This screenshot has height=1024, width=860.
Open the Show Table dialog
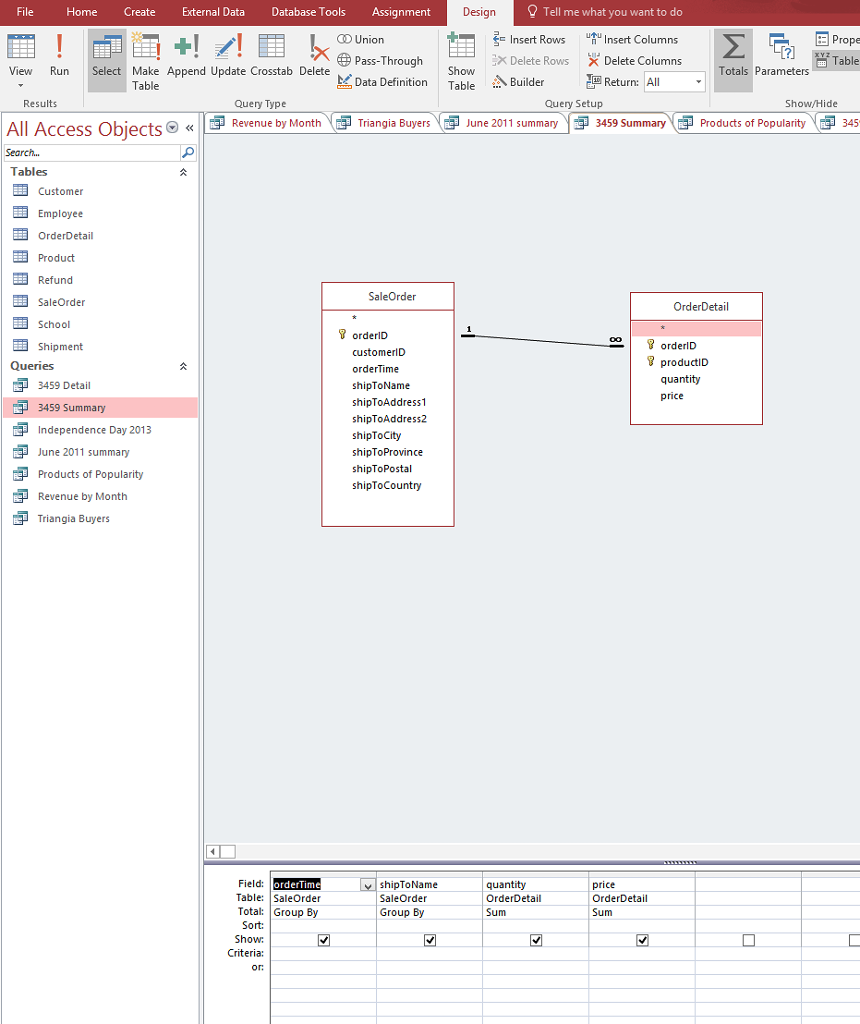pyautogui.click(x=461, y=61)
